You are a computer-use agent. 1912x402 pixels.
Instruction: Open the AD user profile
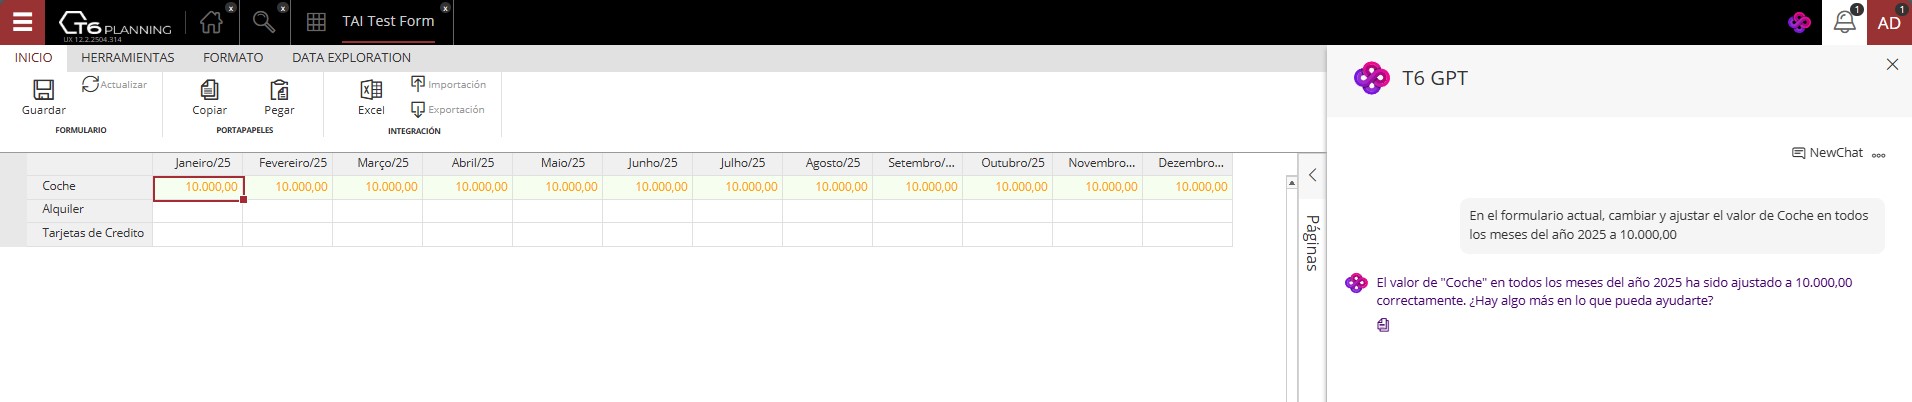(1889, 22)
